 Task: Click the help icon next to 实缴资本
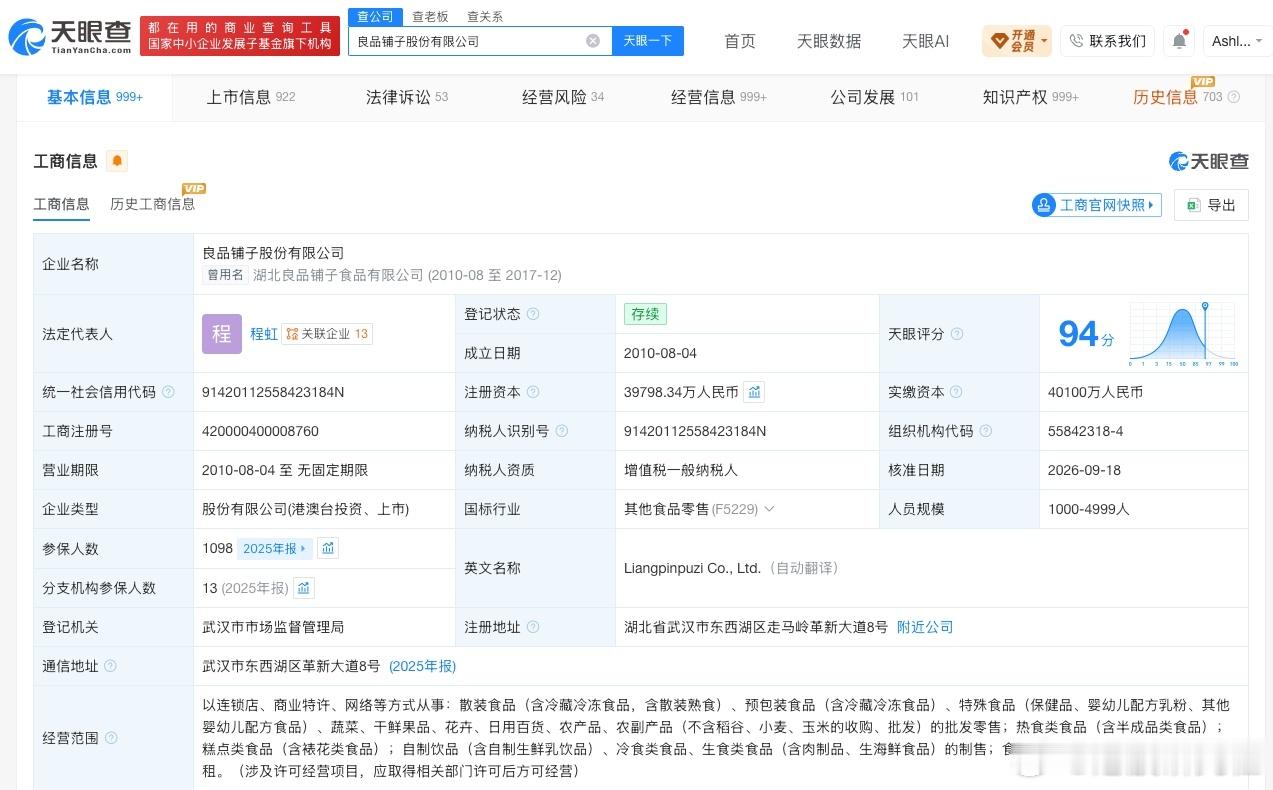coord(957,392)
